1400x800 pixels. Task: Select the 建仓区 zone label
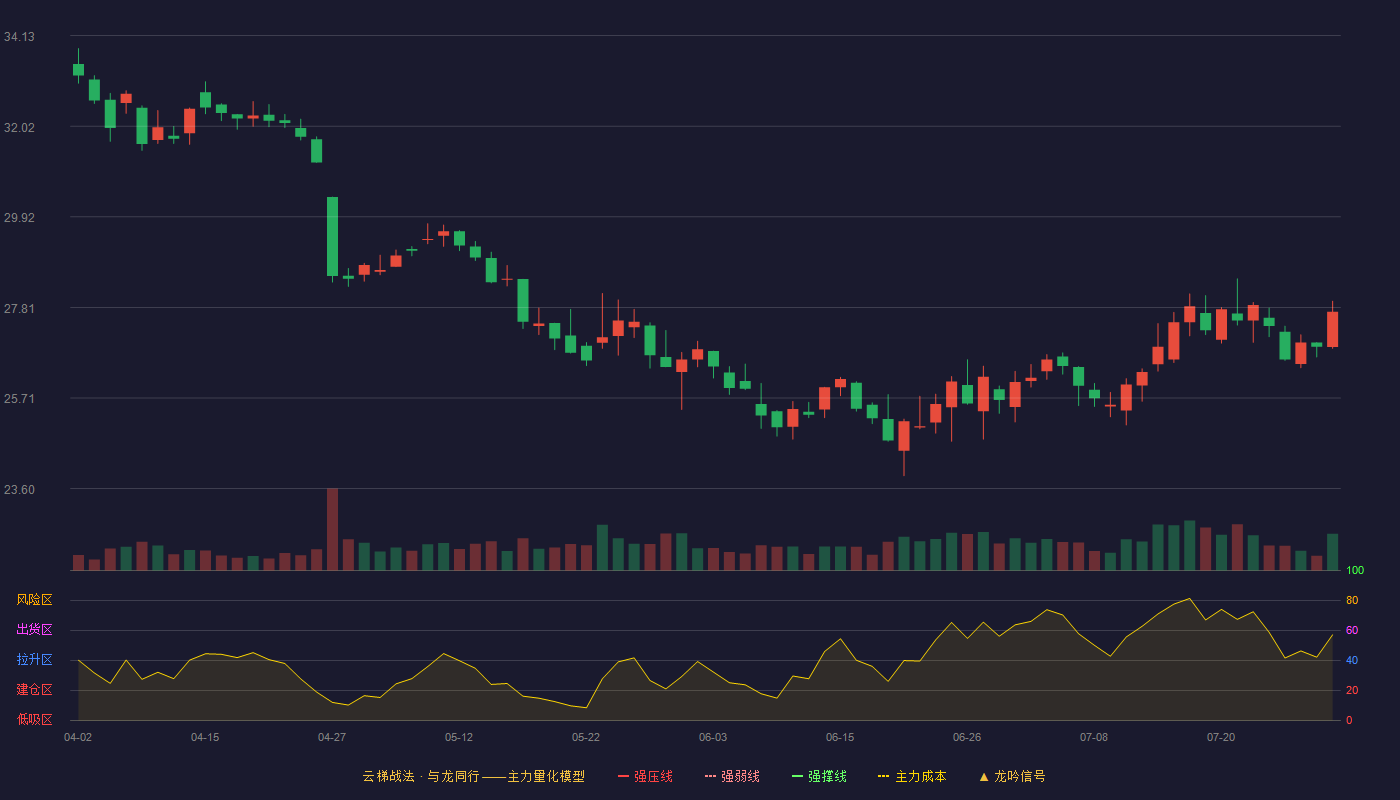[x=34, y=690]
